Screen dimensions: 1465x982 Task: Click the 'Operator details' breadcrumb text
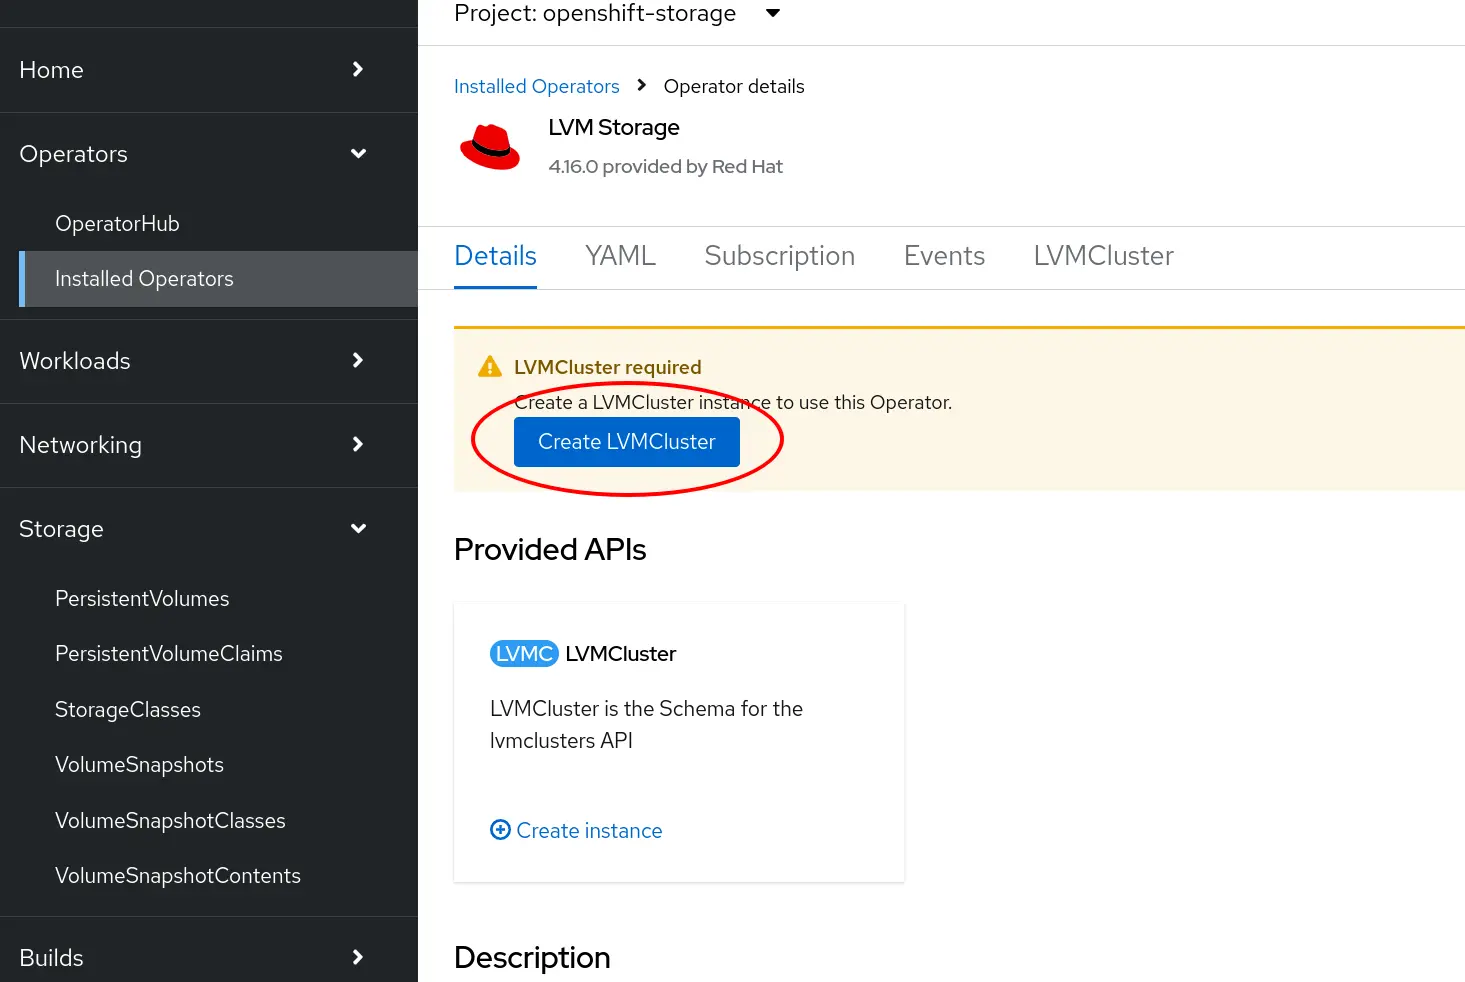(734, 86)
